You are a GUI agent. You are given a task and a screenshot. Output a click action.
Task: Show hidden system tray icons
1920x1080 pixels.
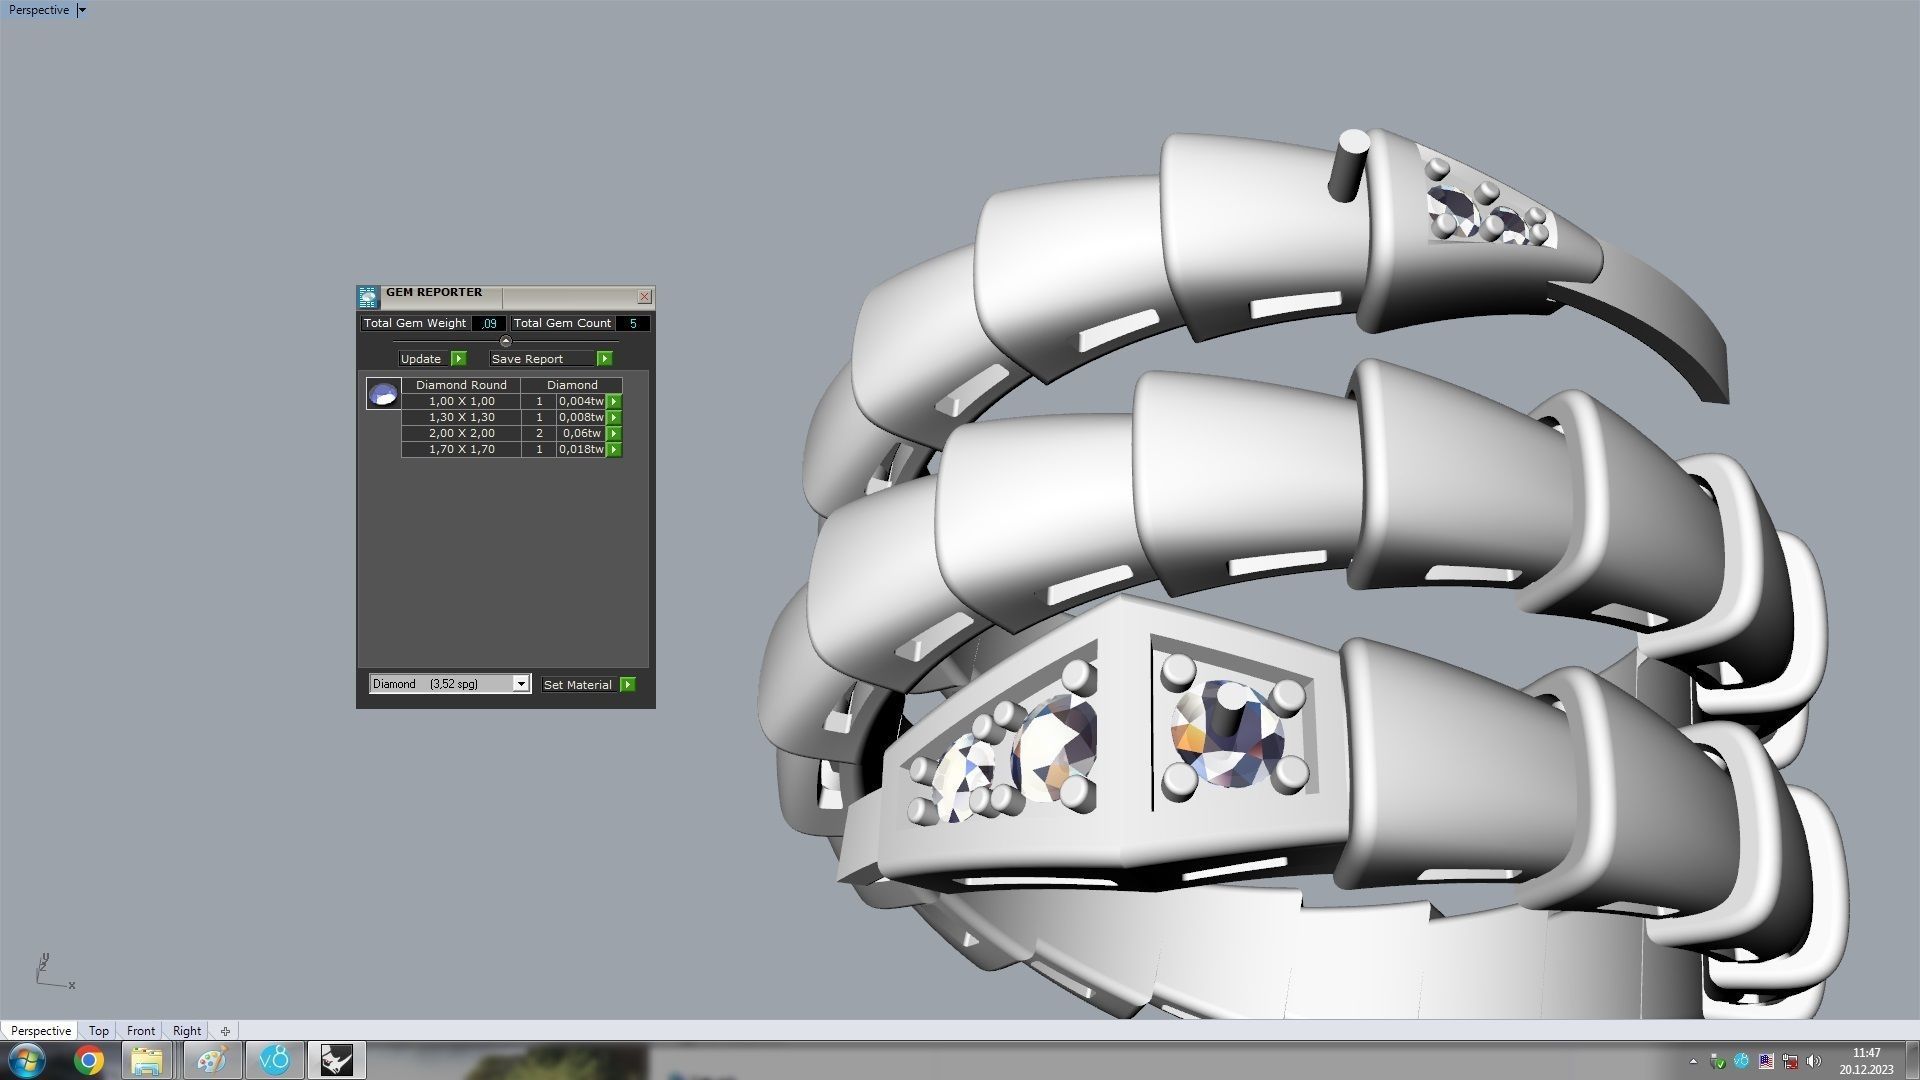click(x=1693, y=1061)
